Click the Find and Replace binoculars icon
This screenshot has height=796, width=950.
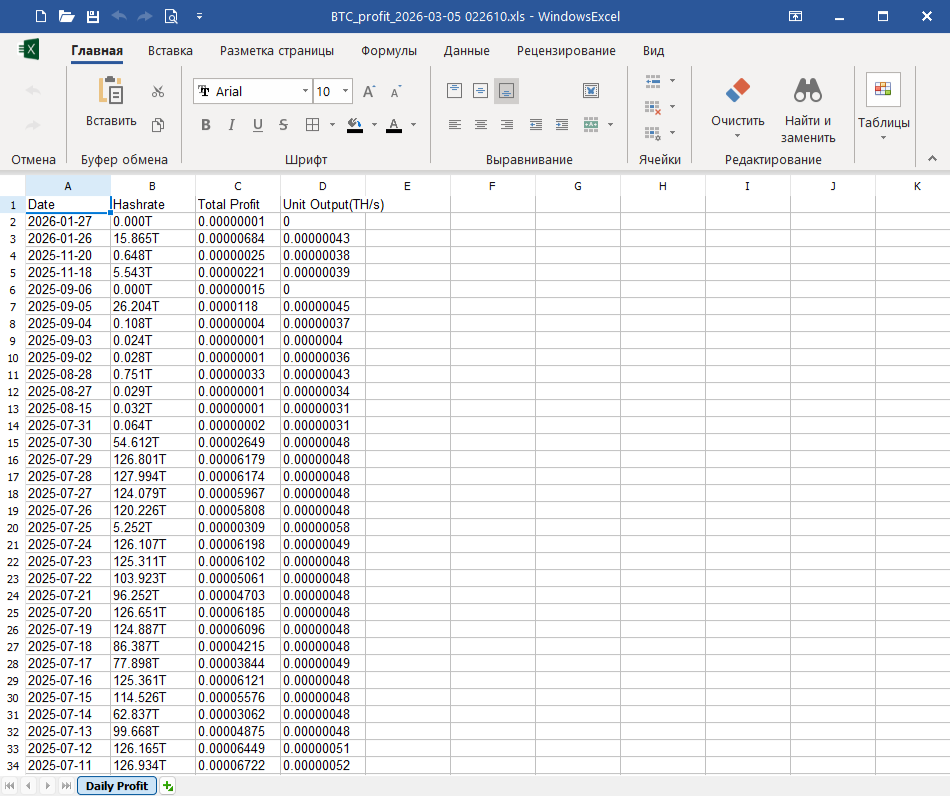coord(807,92)
